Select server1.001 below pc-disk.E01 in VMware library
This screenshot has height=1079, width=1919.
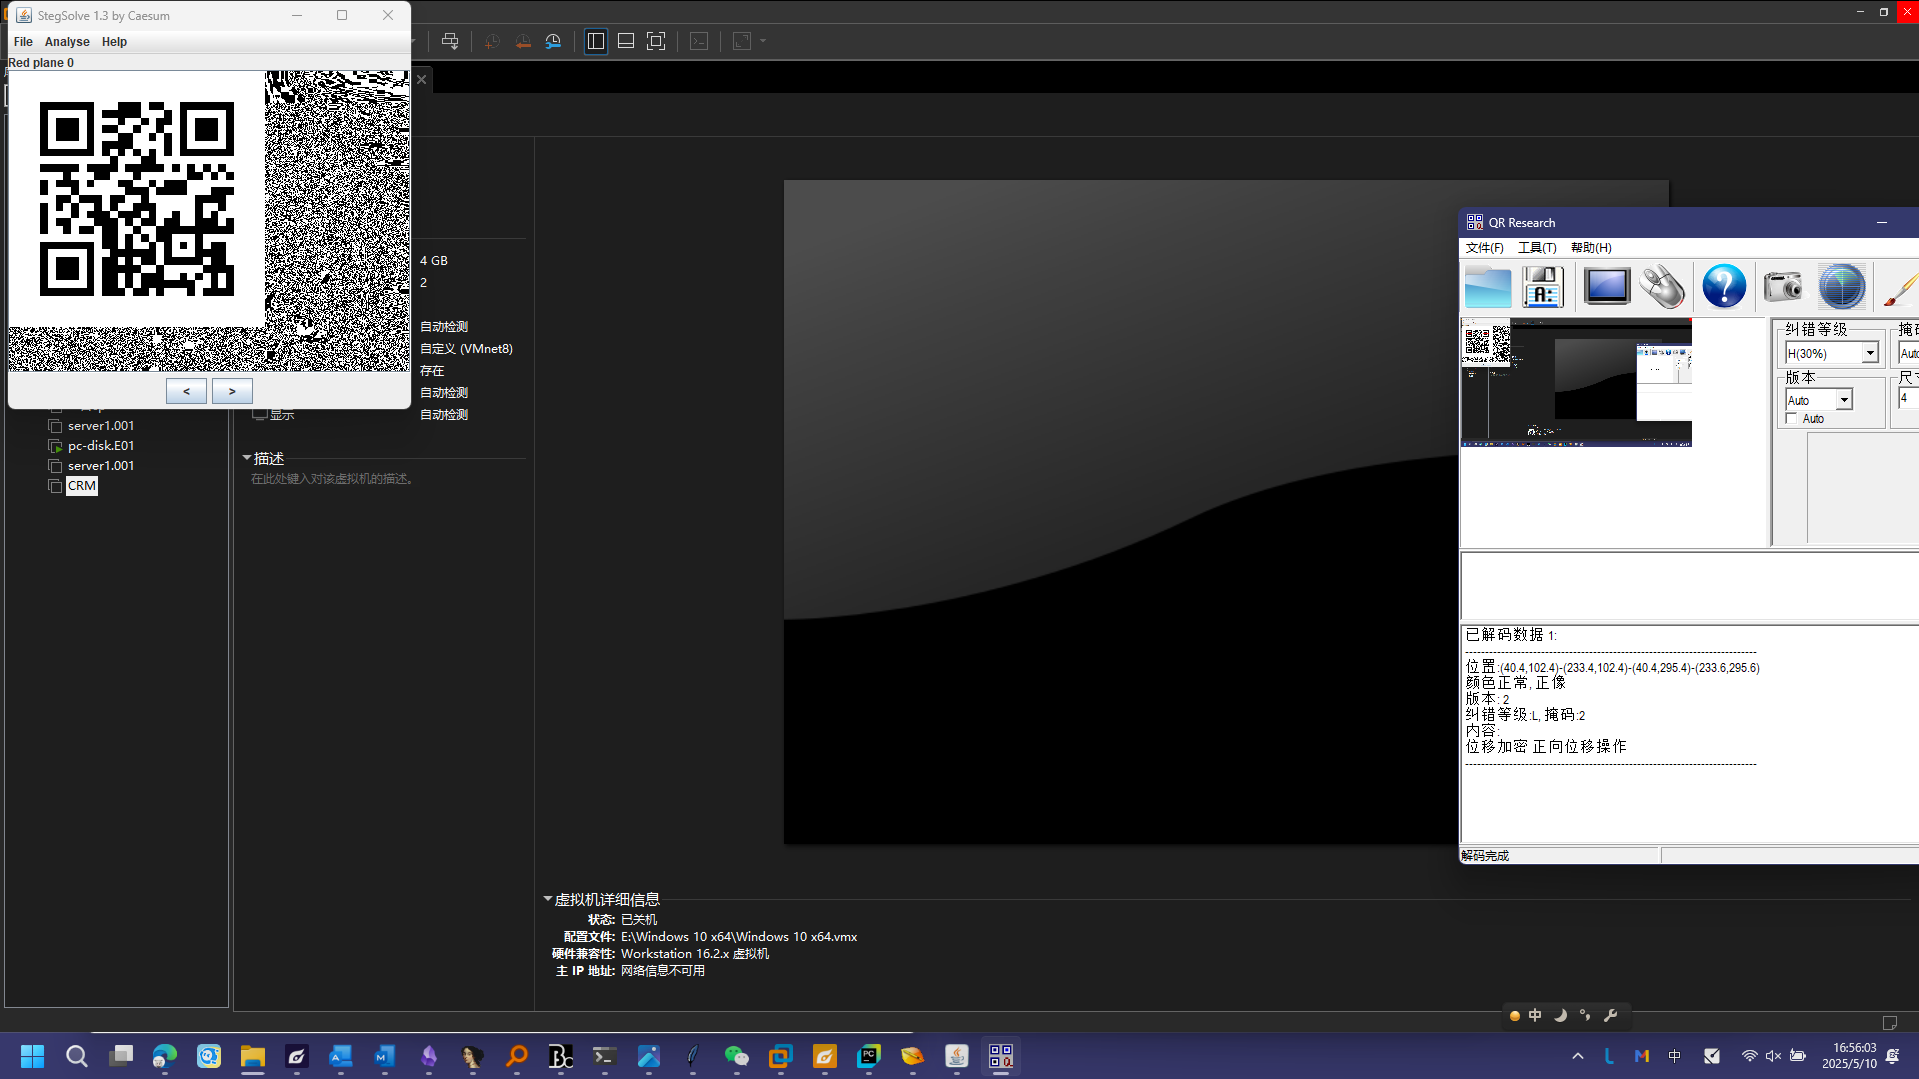click(101, 466)
